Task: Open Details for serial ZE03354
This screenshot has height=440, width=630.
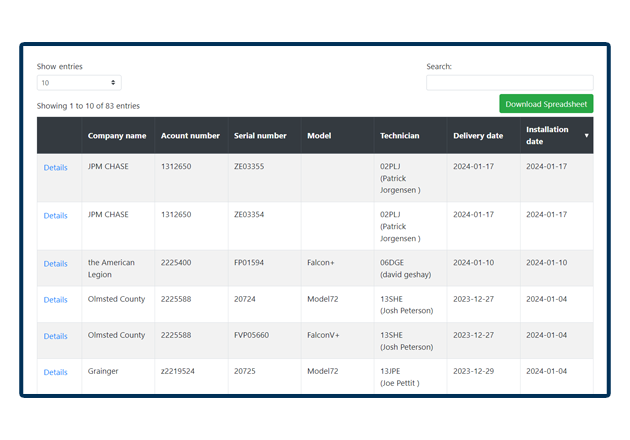Action: [56, 216]
